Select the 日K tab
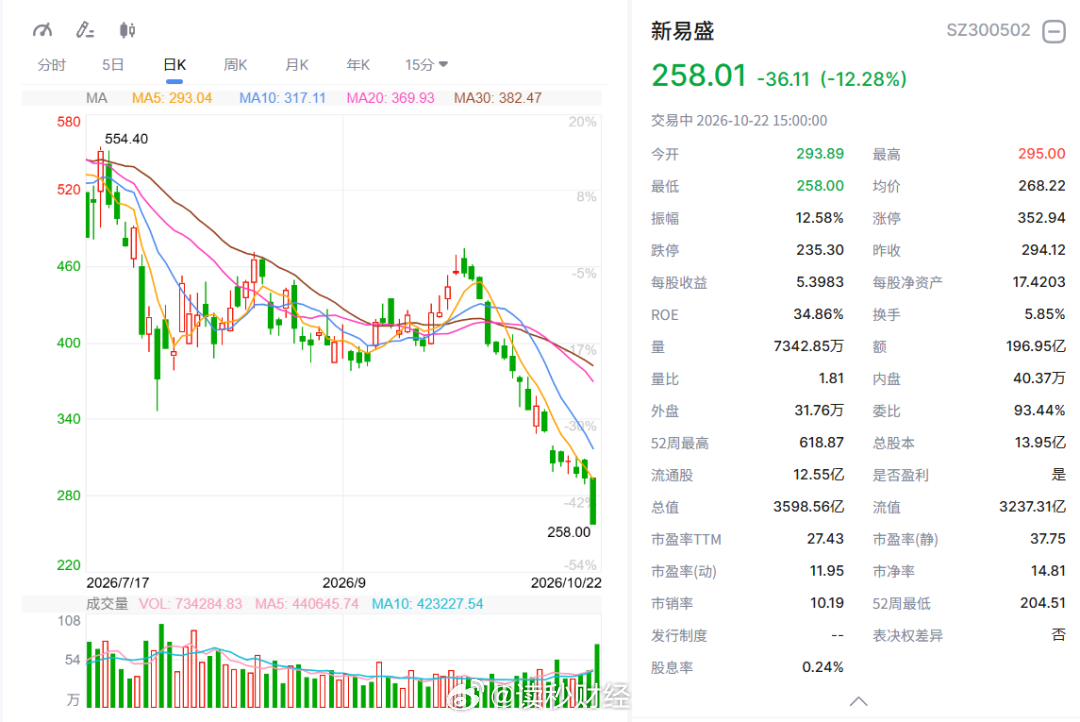The width and height of the screenshot is (1080, 722). click(174, 65)
